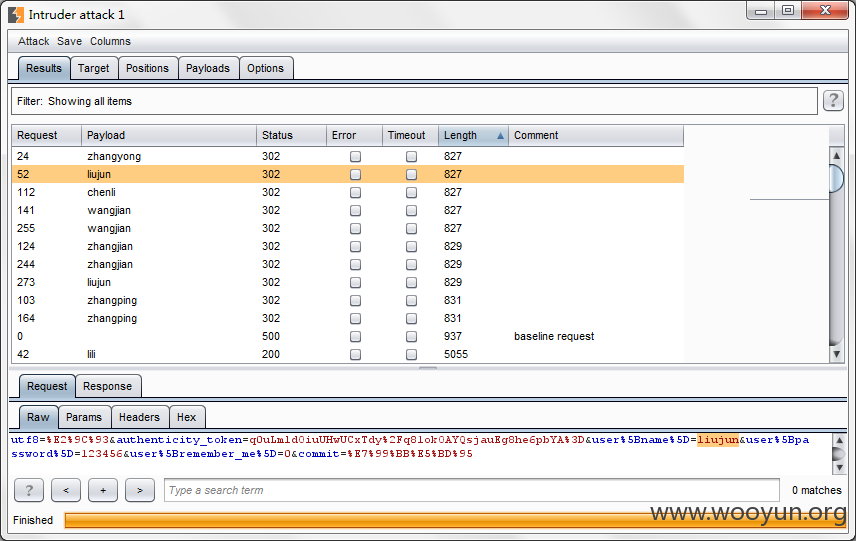Viewport: 856px width, 541px height.
Task: Sort by Length column ascending arrow
Action: point(500,136)
